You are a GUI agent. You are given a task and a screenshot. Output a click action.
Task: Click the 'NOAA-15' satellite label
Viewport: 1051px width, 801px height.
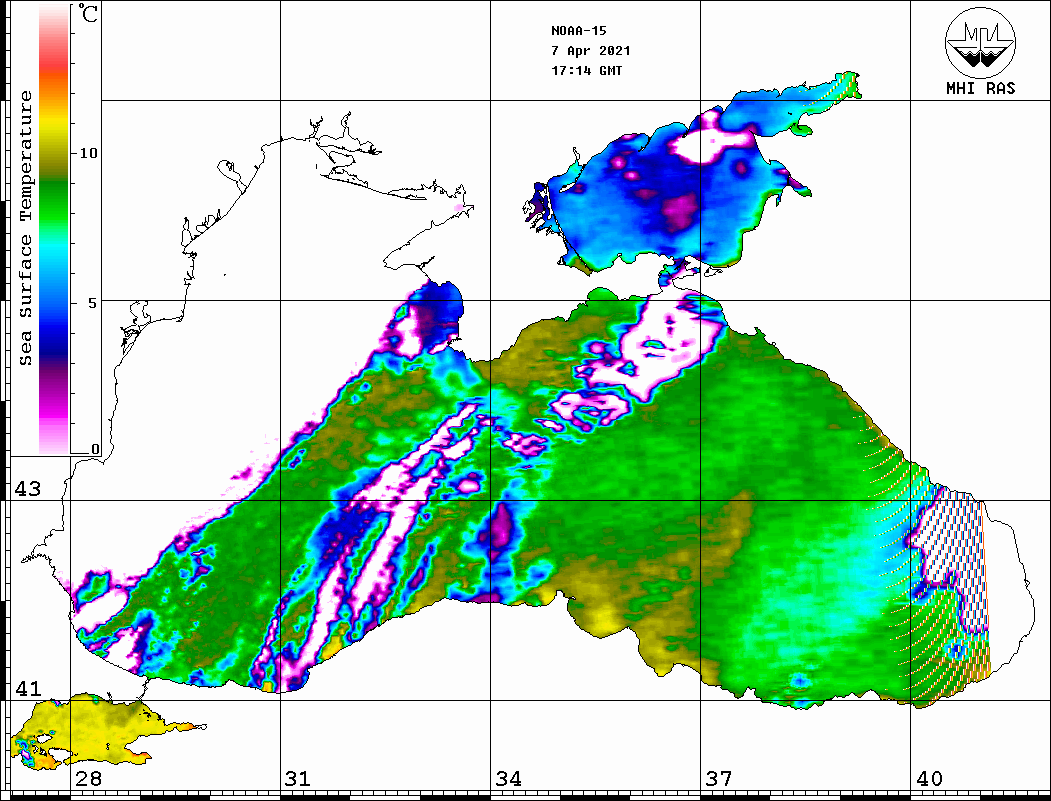[578, 31]
